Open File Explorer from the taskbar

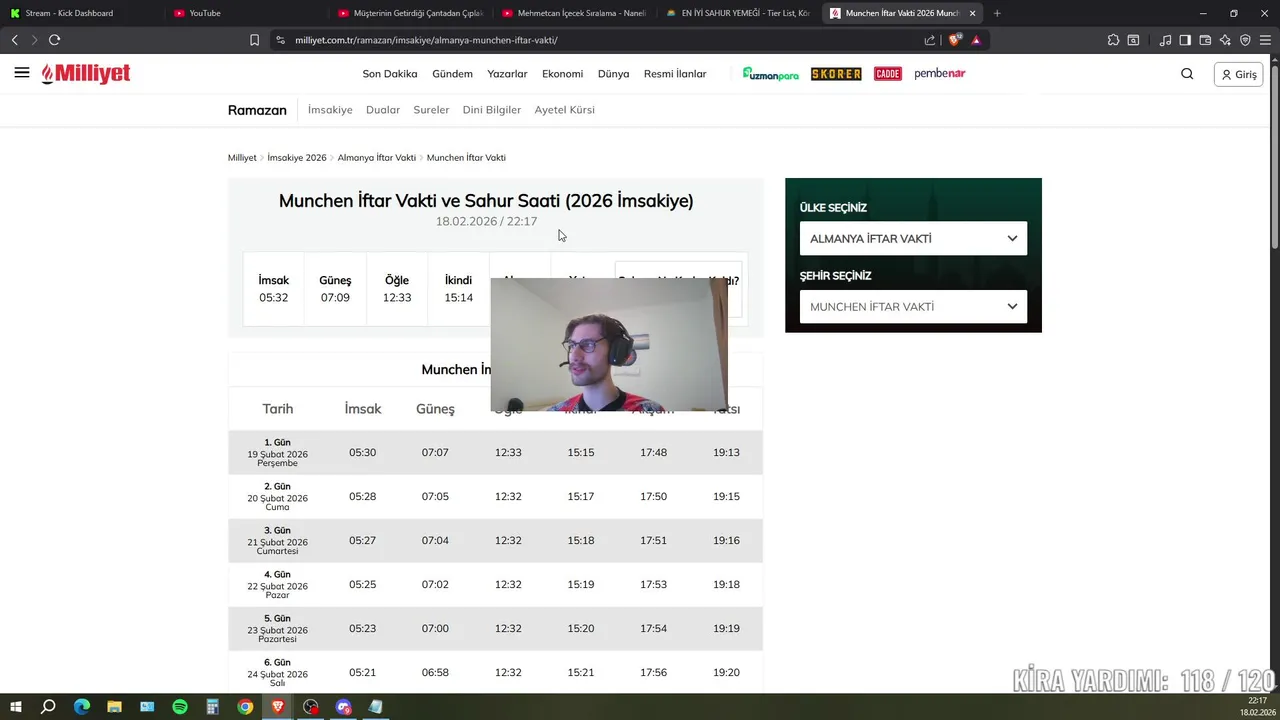click(115, 707)
